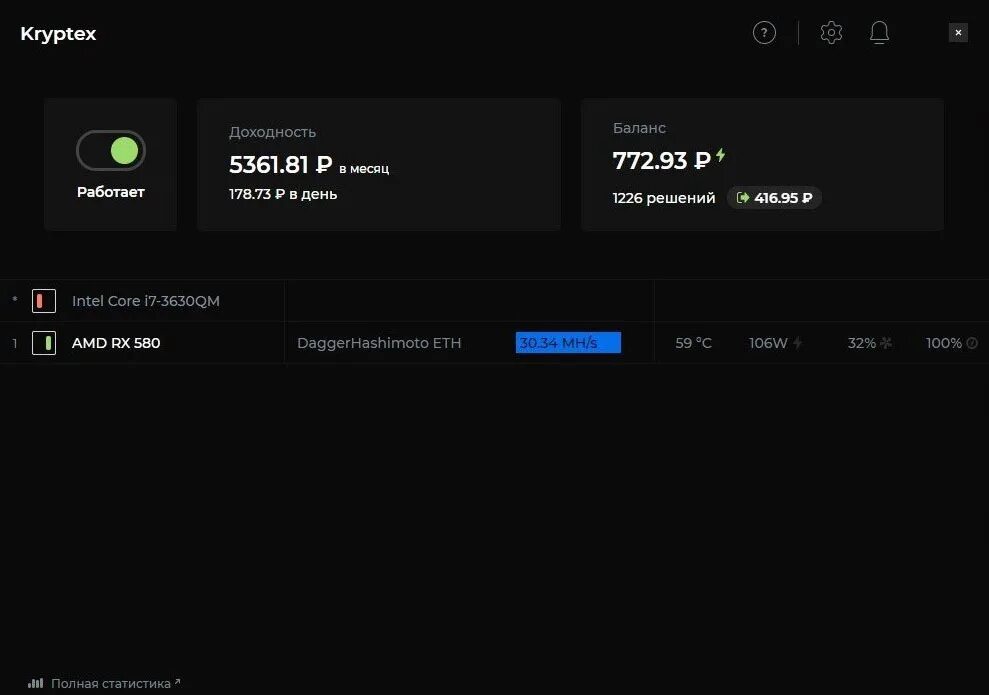Toggle the mining switch labeled Работает
Viewport: 989px width, 695px height.
pyautogui.click(x=111, y=151)
